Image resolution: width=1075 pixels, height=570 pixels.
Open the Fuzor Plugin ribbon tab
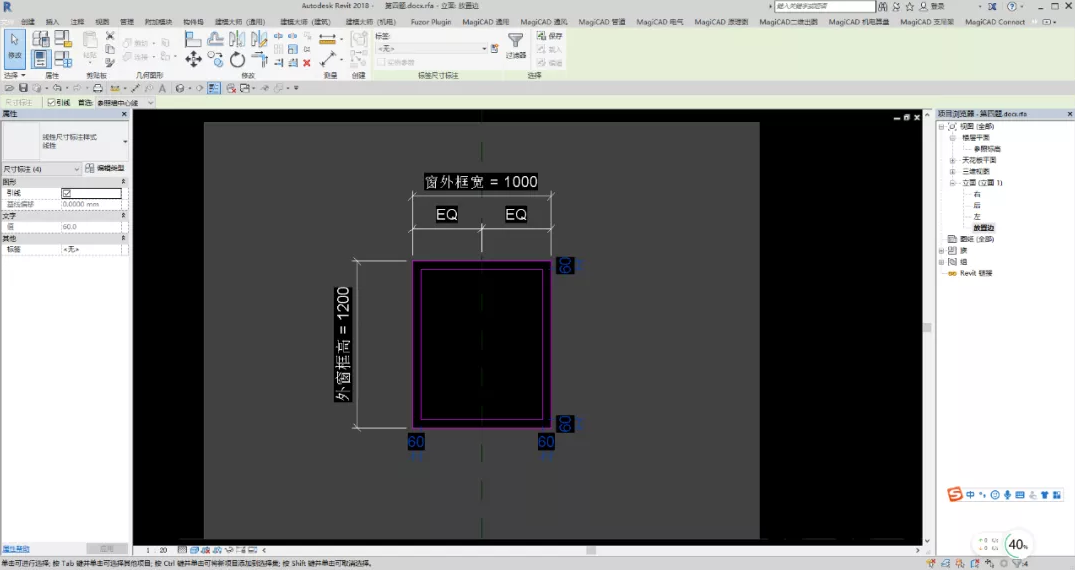[x=431, y=22]
